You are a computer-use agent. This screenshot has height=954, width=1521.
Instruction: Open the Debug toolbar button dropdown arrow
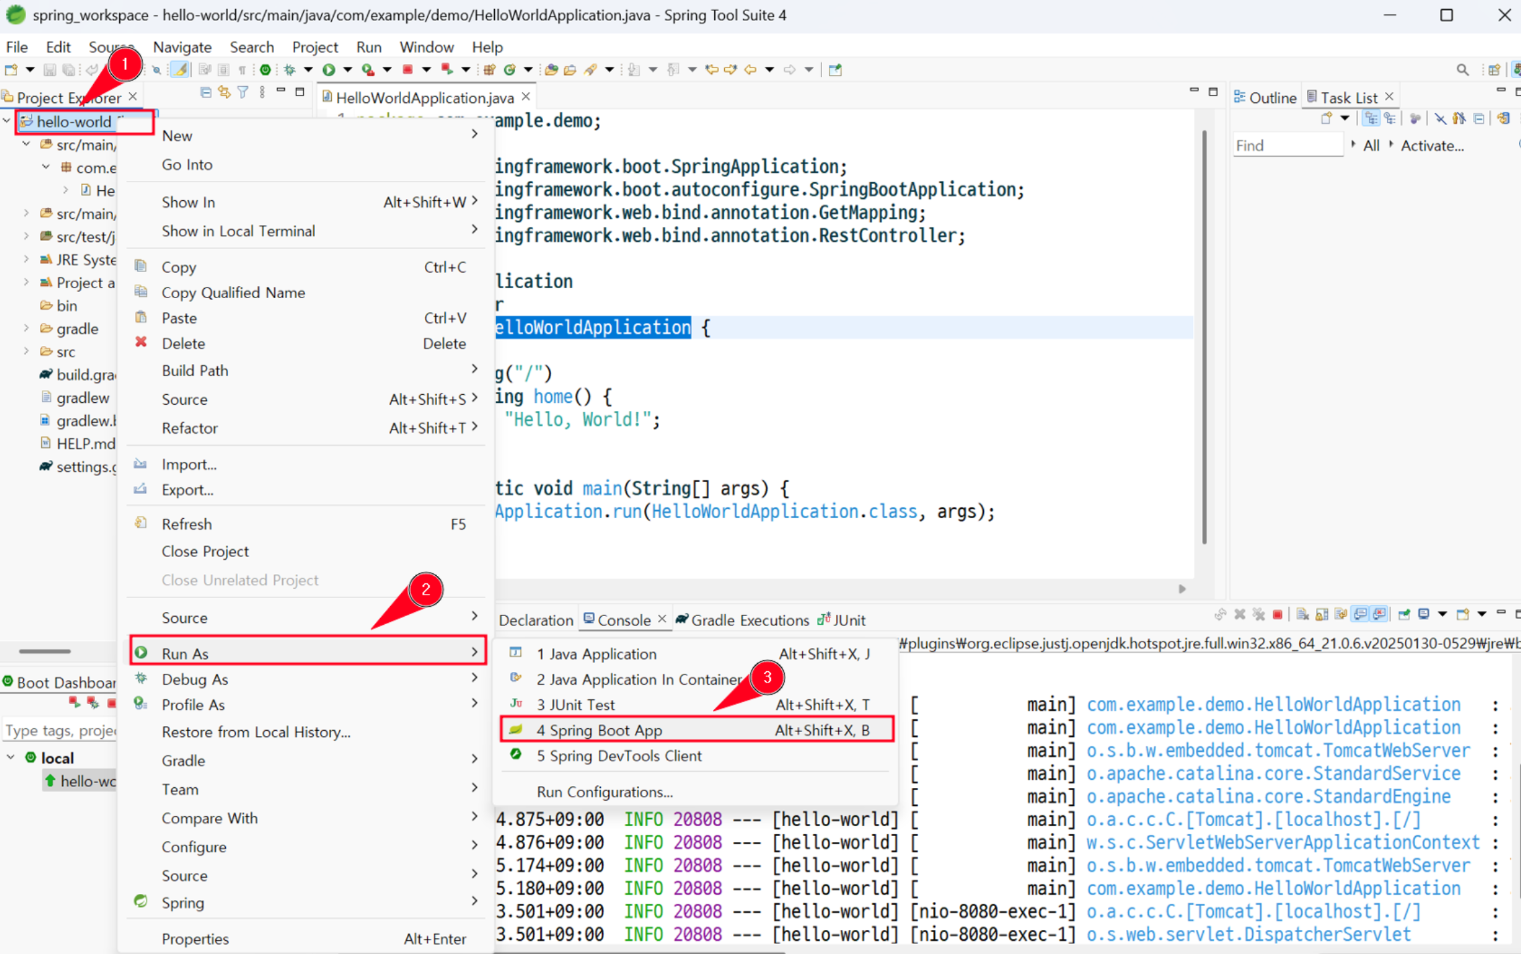click(x=308, y=69)
